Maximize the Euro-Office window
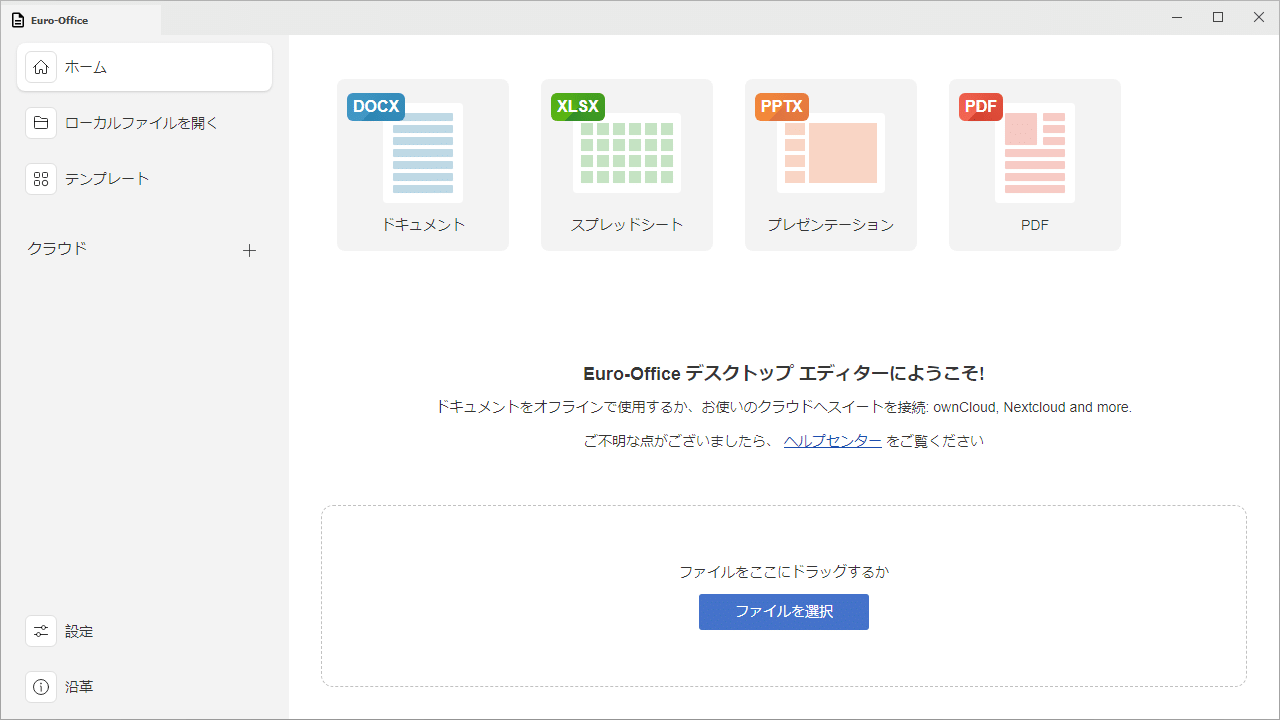 [x=1218, y=17]
